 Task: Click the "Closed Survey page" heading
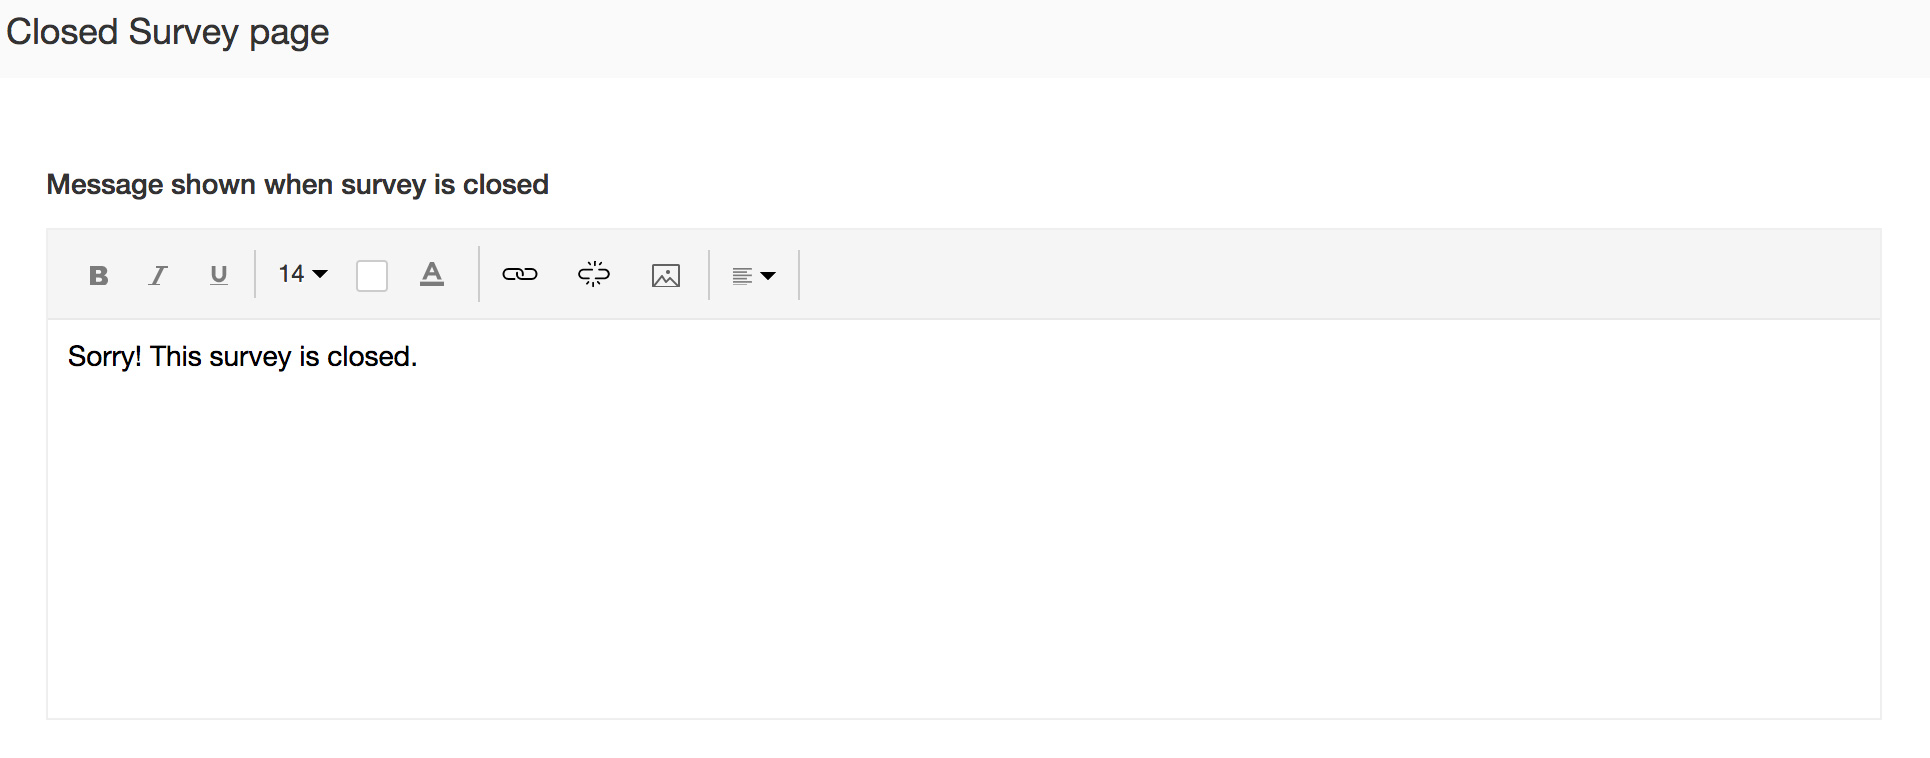tap(168, 32)
